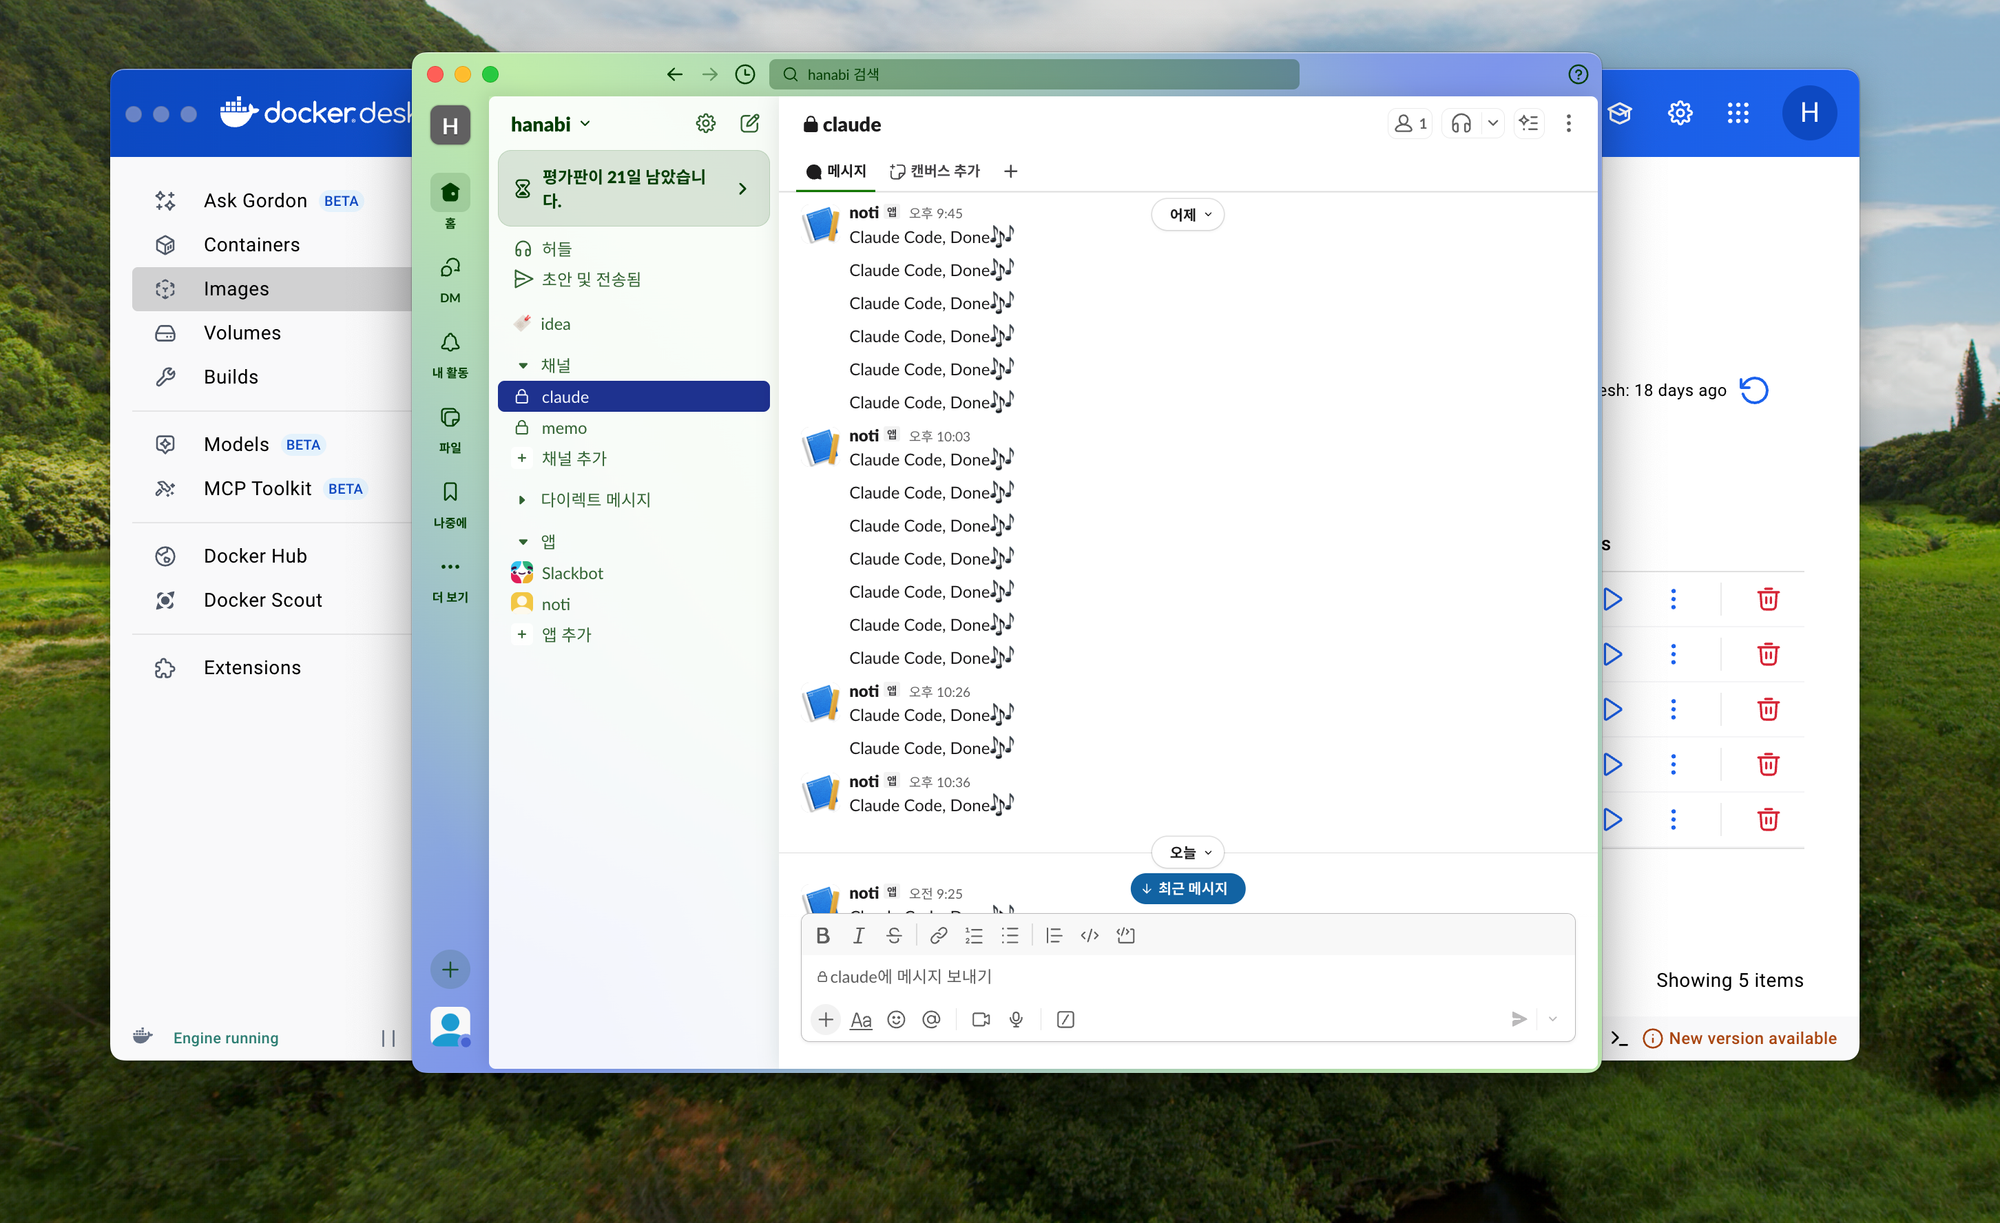This screenshot has width=2000, height=1223.
Task: Open Slack history clock icon
Action: coord(745,74)
